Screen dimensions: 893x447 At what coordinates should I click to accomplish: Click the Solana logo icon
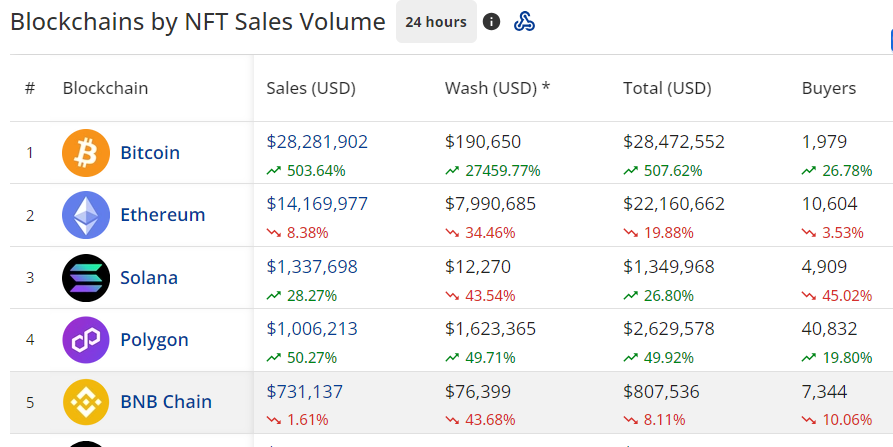point(86,277)
